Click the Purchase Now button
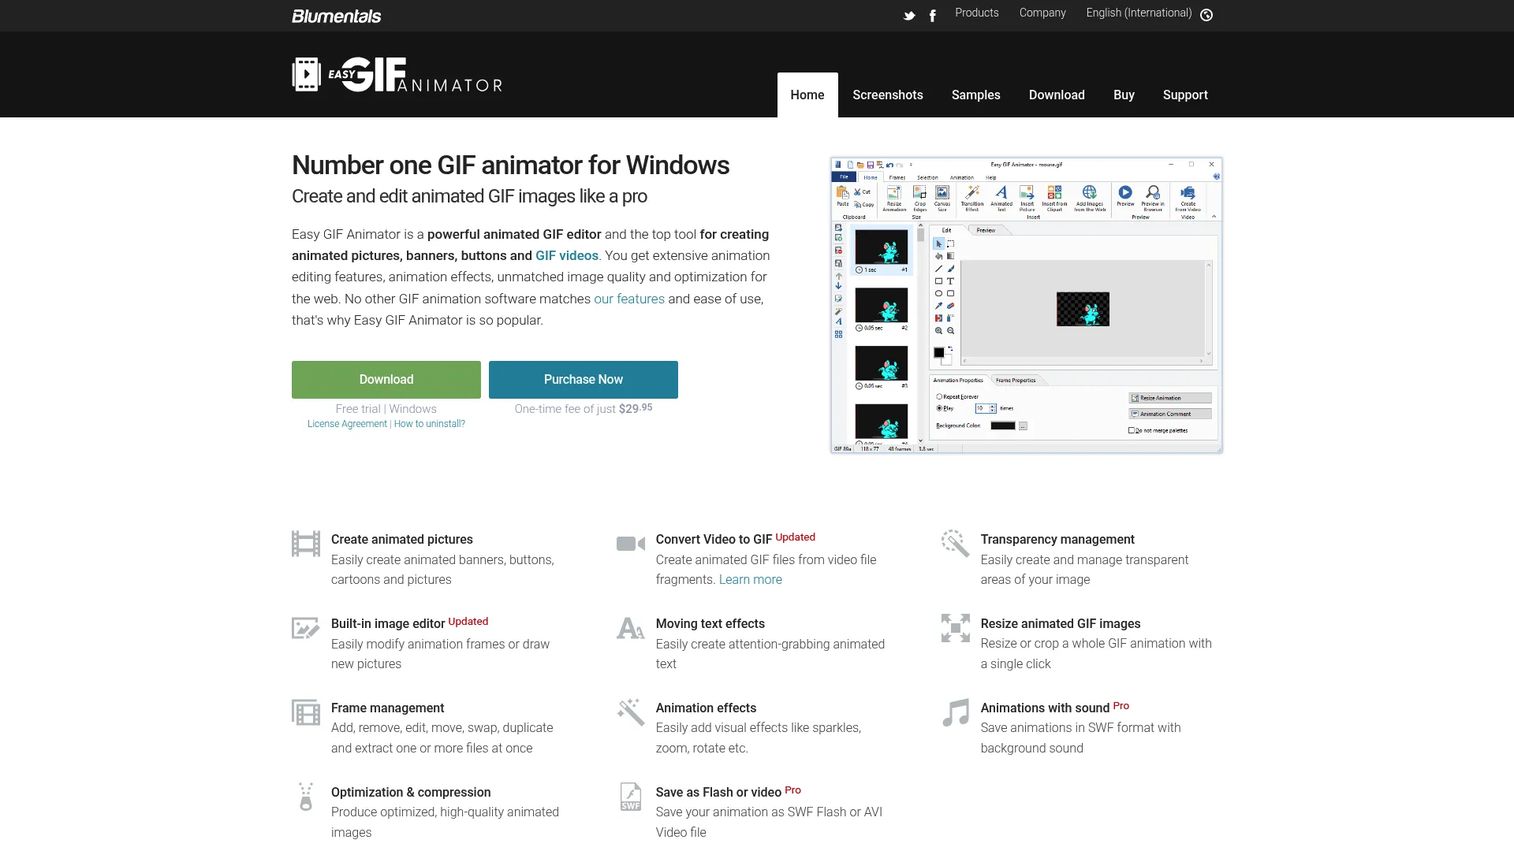 click(583, 380)
